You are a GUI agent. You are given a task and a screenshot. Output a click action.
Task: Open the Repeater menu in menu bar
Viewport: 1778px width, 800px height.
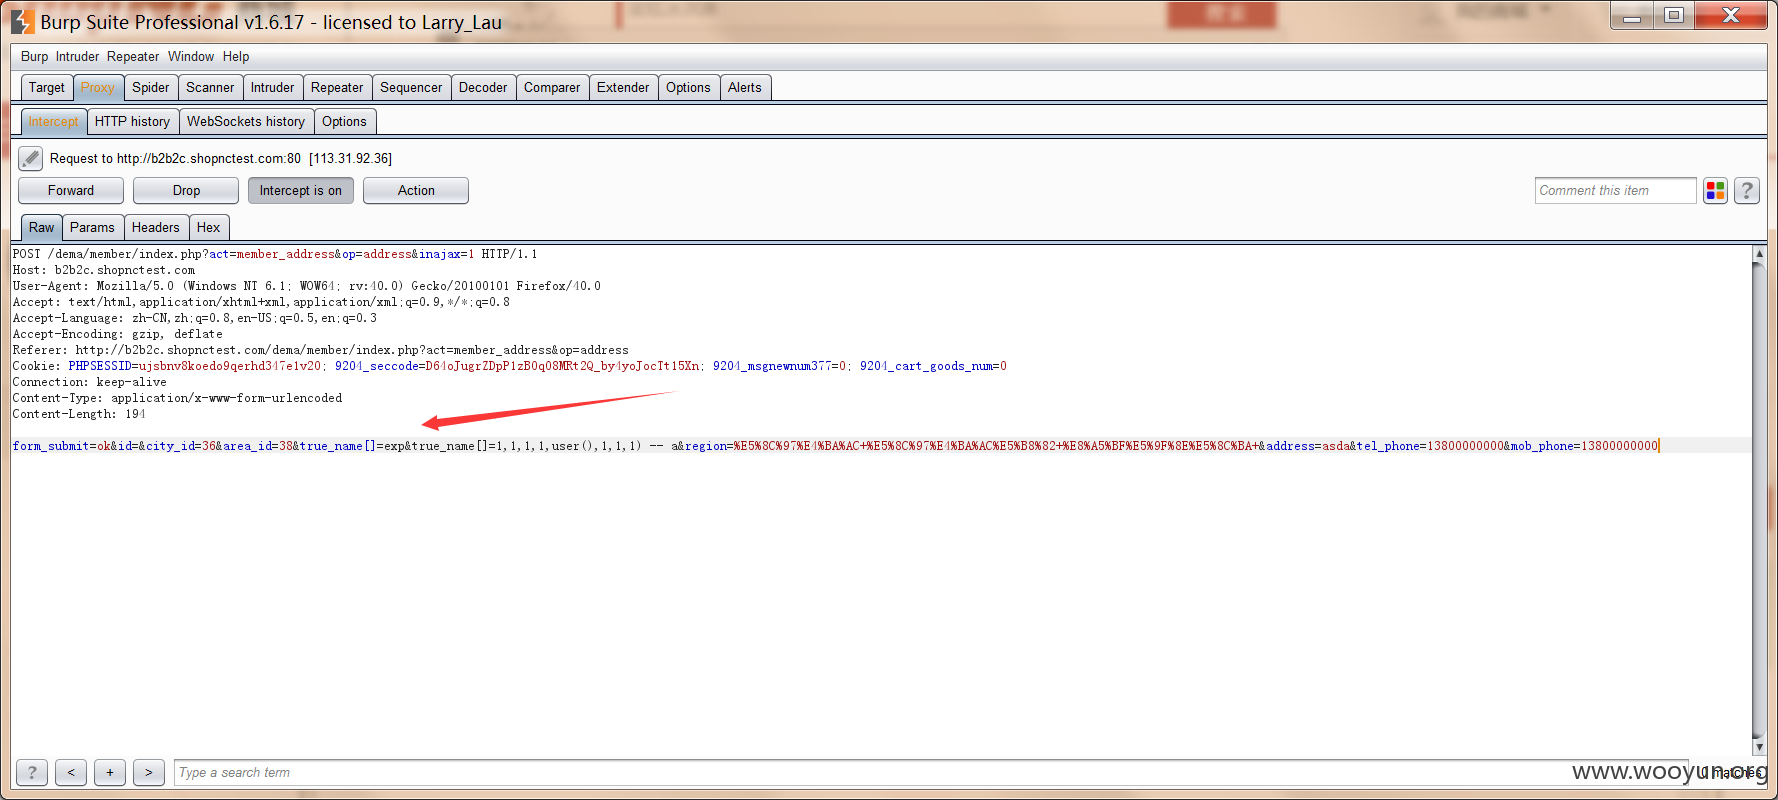(133, 57)
